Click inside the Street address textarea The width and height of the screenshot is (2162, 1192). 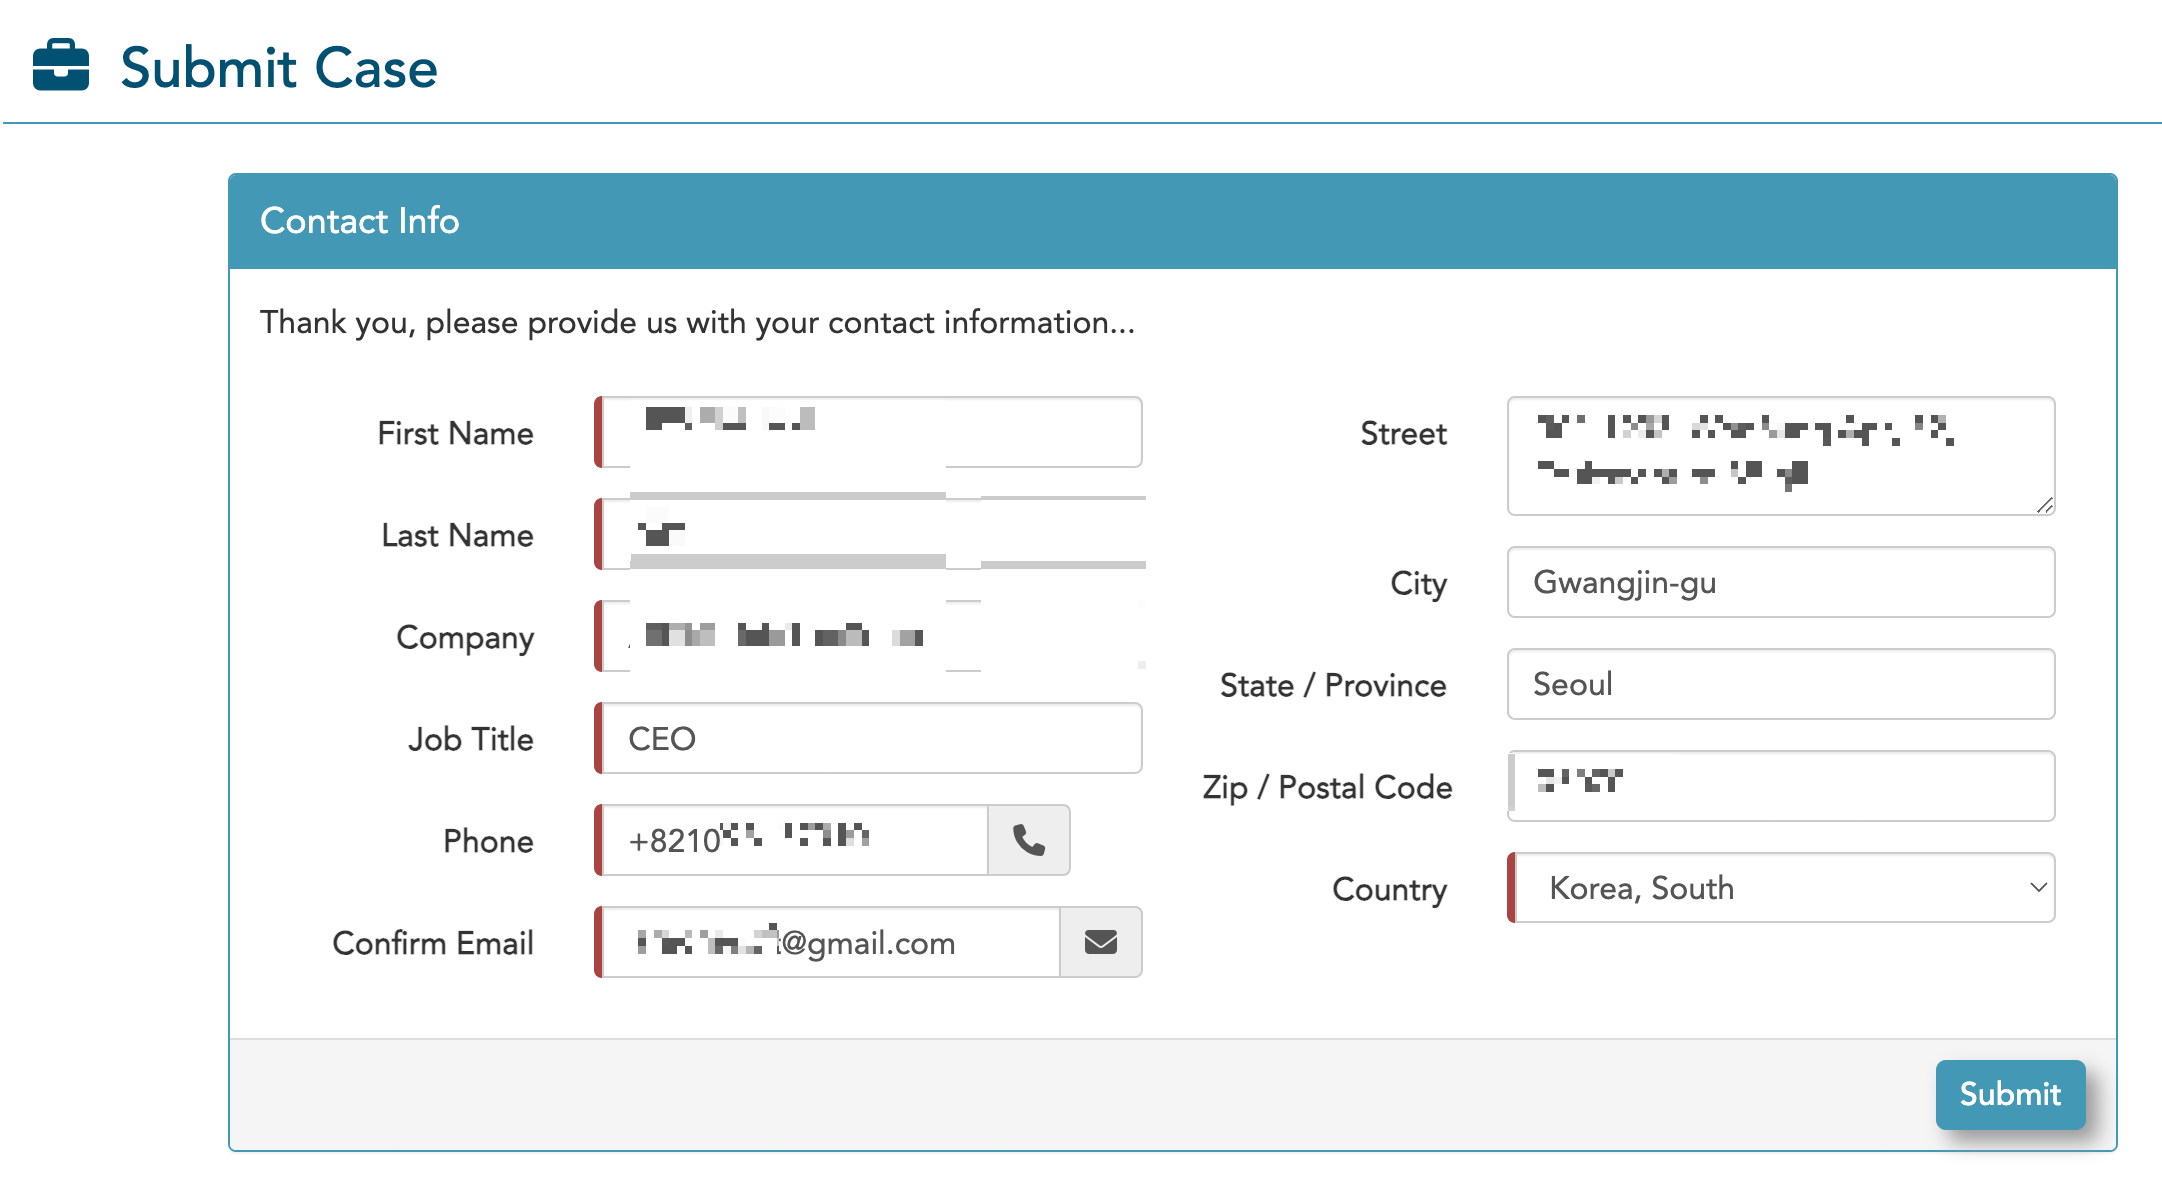(x=1780, y=455)
